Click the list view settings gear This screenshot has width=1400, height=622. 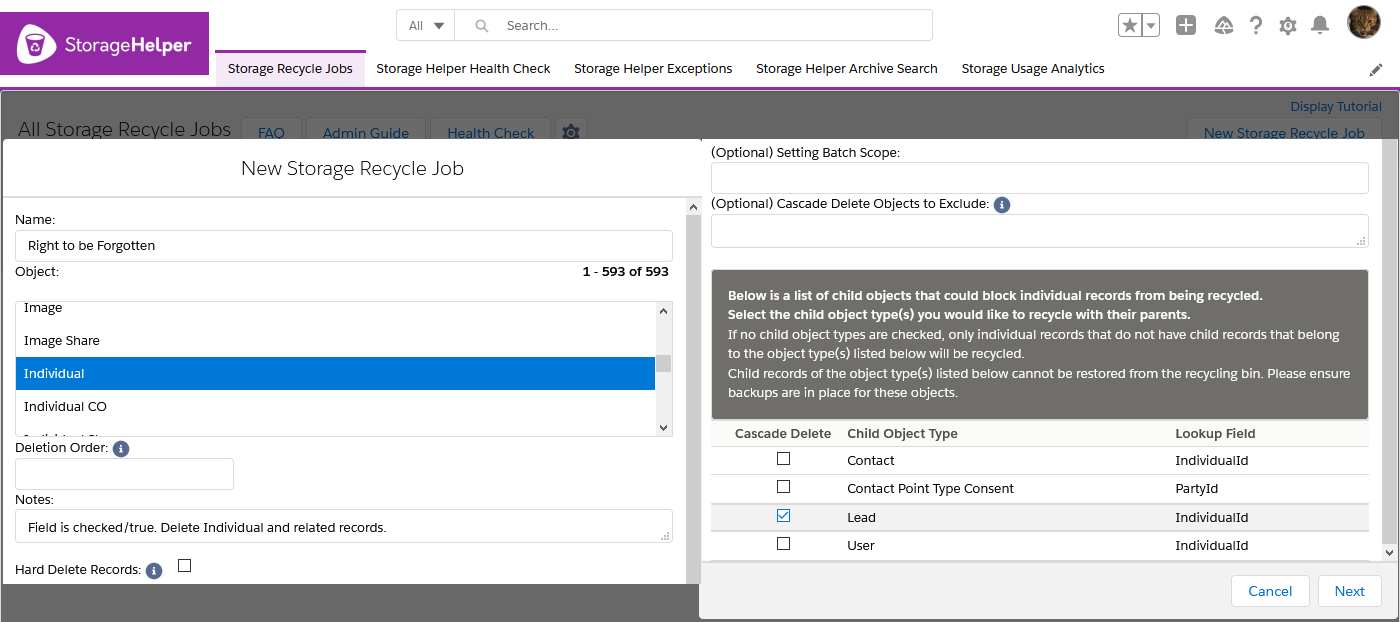tap(571, 132)
